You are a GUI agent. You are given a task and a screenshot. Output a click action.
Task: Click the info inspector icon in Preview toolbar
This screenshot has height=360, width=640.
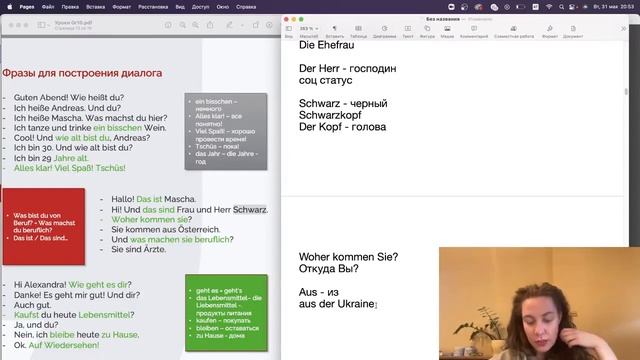168,25
